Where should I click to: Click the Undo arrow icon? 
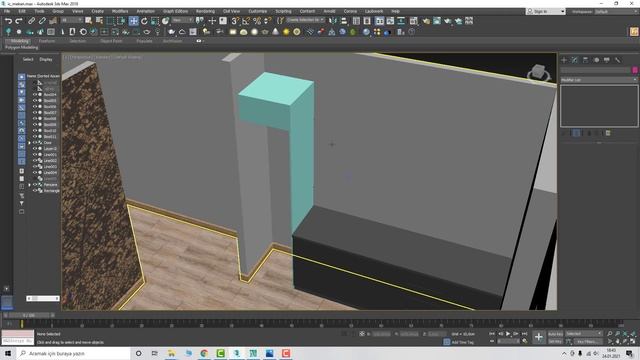tap(8, 20)
